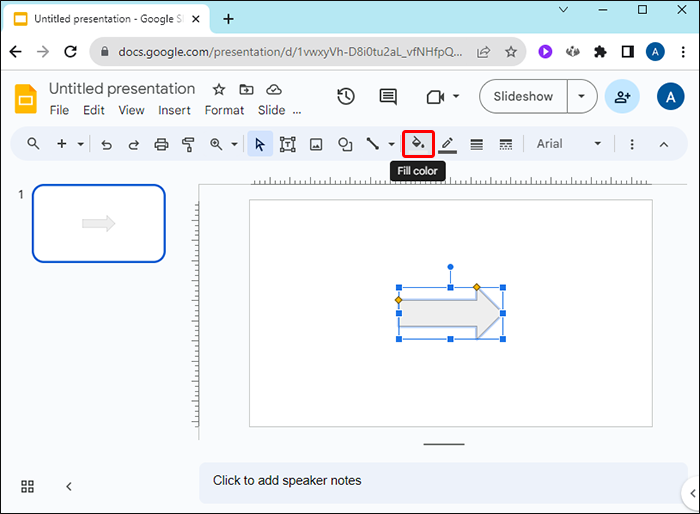Open the Insert menu

(x=174, y=110)
